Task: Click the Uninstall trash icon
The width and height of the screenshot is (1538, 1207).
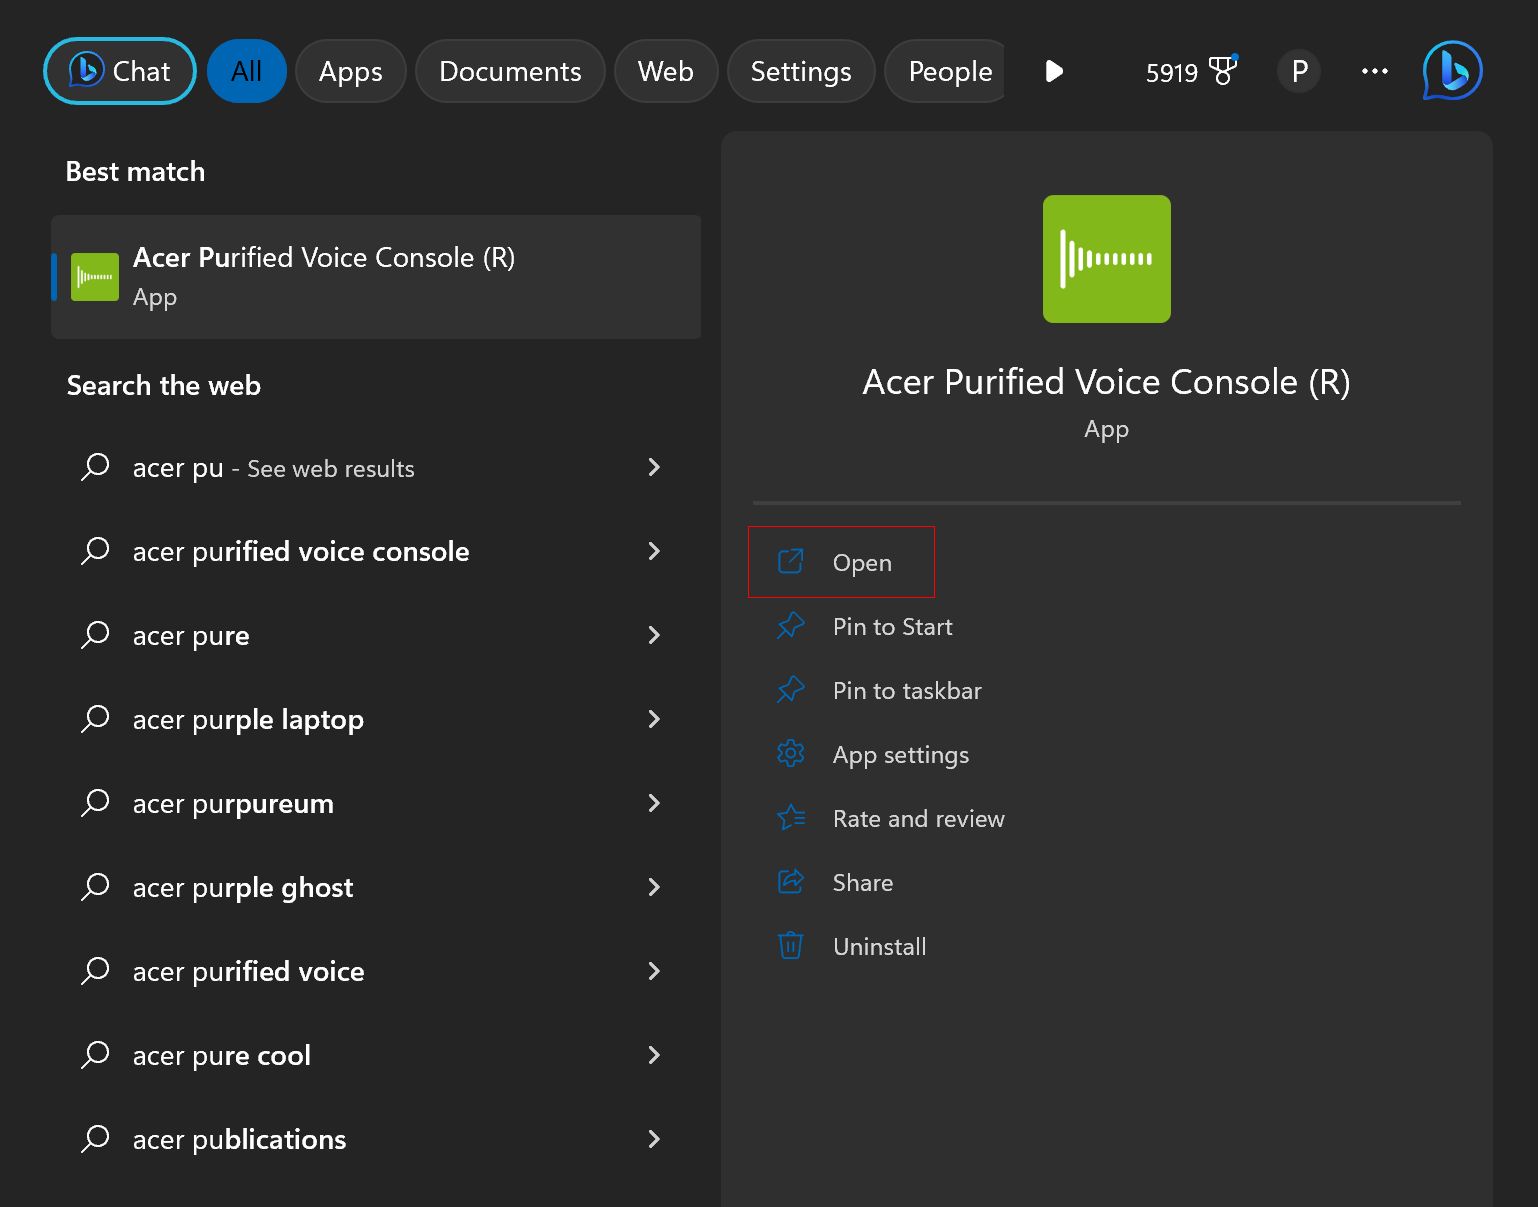Action: point(791,946)
